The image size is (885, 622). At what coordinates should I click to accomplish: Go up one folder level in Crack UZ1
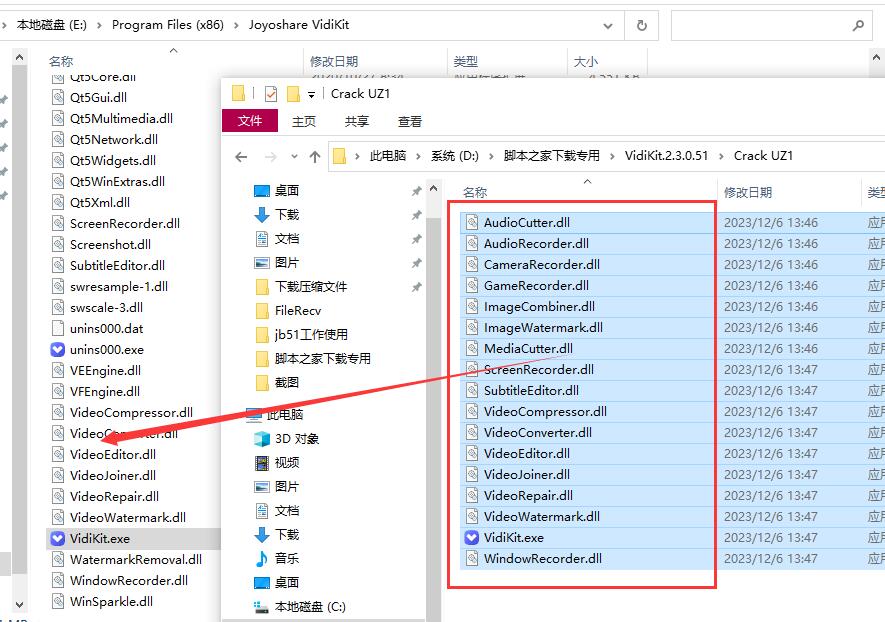[315, 157]
